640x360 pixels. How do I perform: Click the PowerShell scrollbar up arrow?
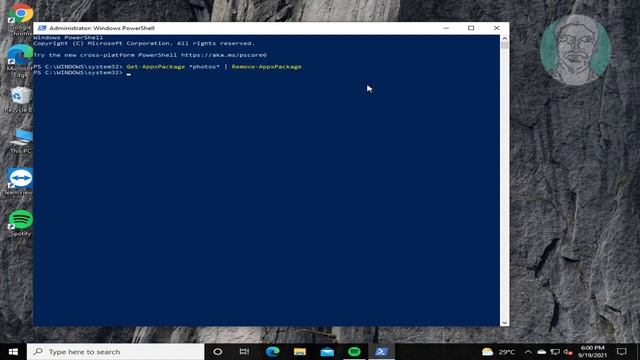pyautogui.click(x=504, y=38)
